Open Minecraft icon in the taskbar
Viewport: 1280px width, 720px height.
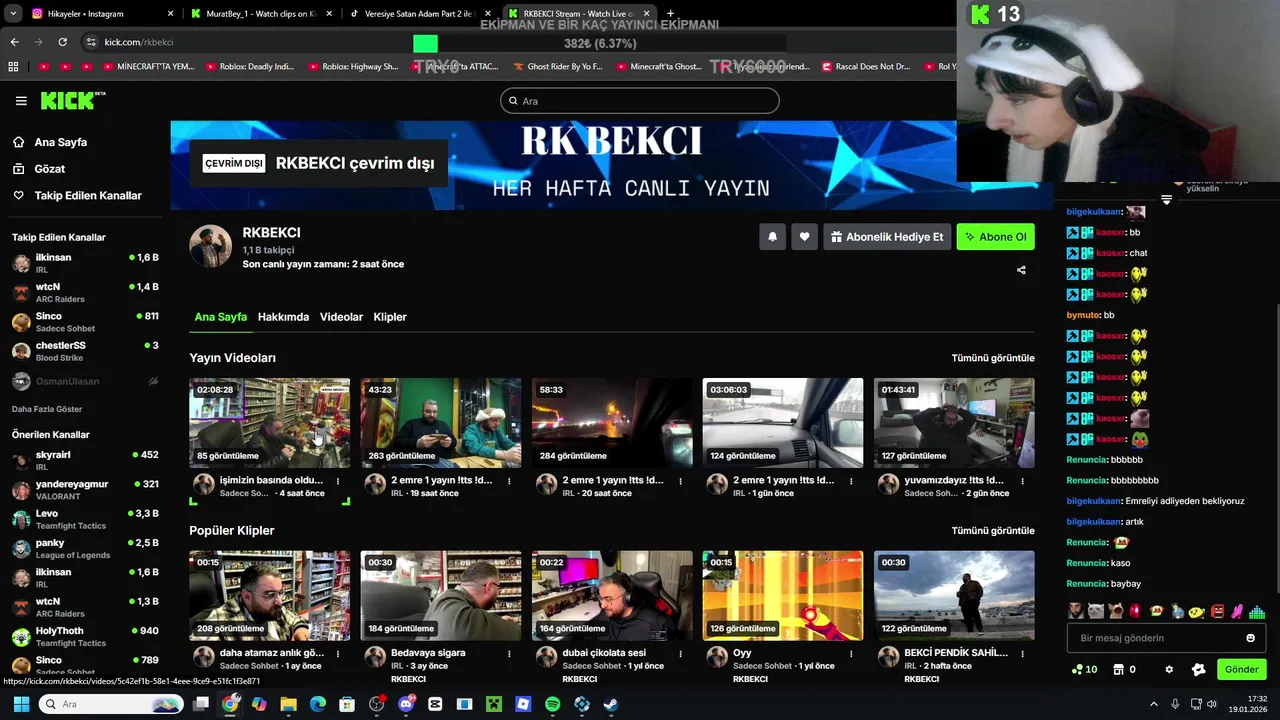tap(494, 704)
